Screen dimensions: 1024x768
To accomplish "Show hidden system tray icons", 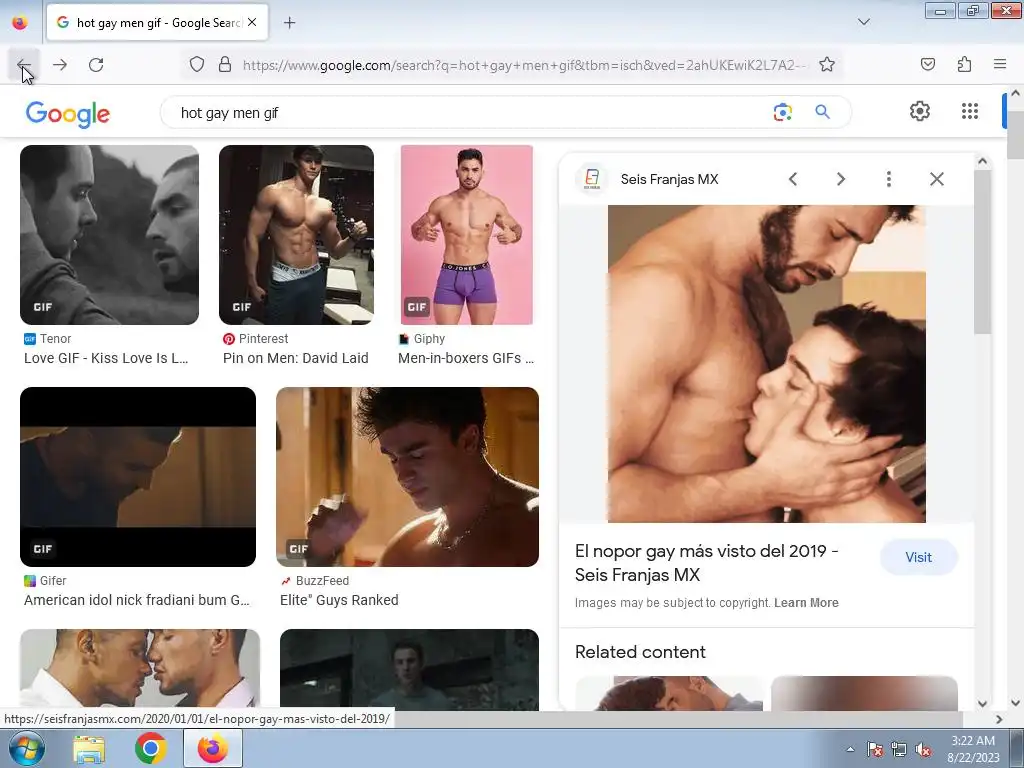I will point(850,749).
